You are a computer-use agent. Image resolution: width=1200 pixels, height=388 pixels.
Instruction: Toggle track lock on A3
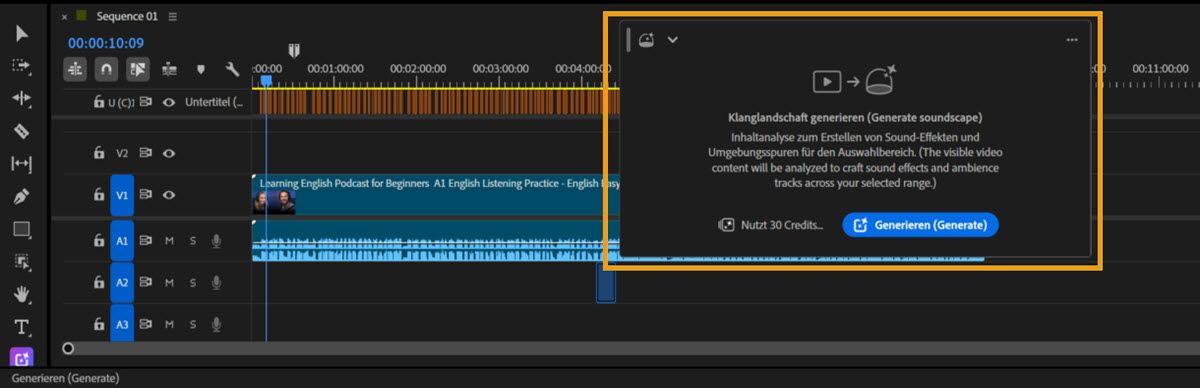98,325
